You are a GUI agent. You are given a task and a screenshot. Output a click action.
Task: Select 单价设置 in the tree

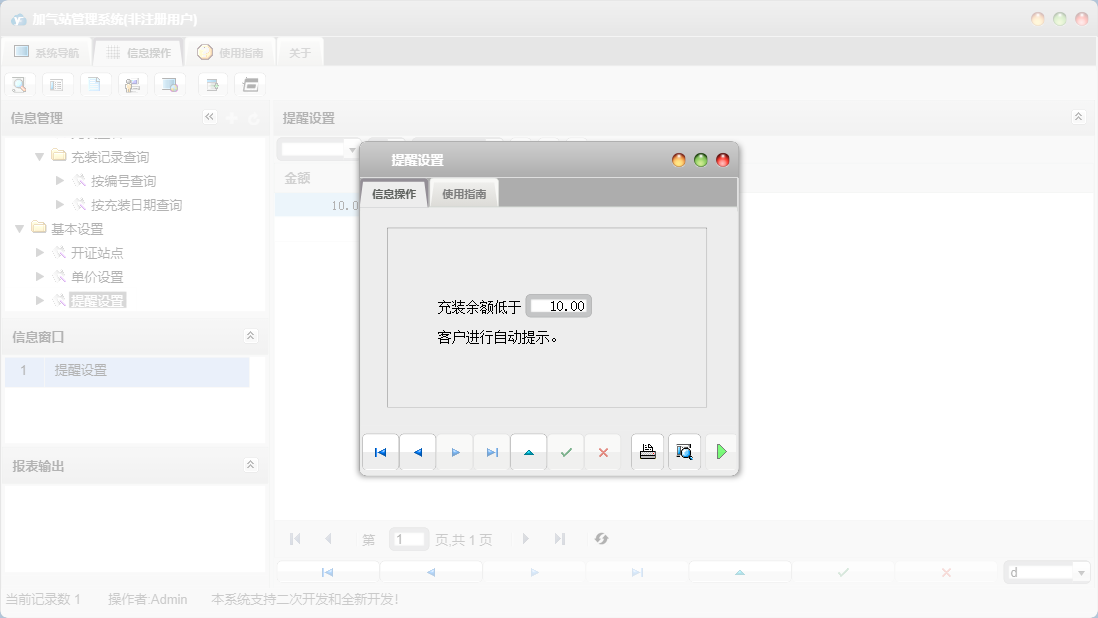[97, 277]
